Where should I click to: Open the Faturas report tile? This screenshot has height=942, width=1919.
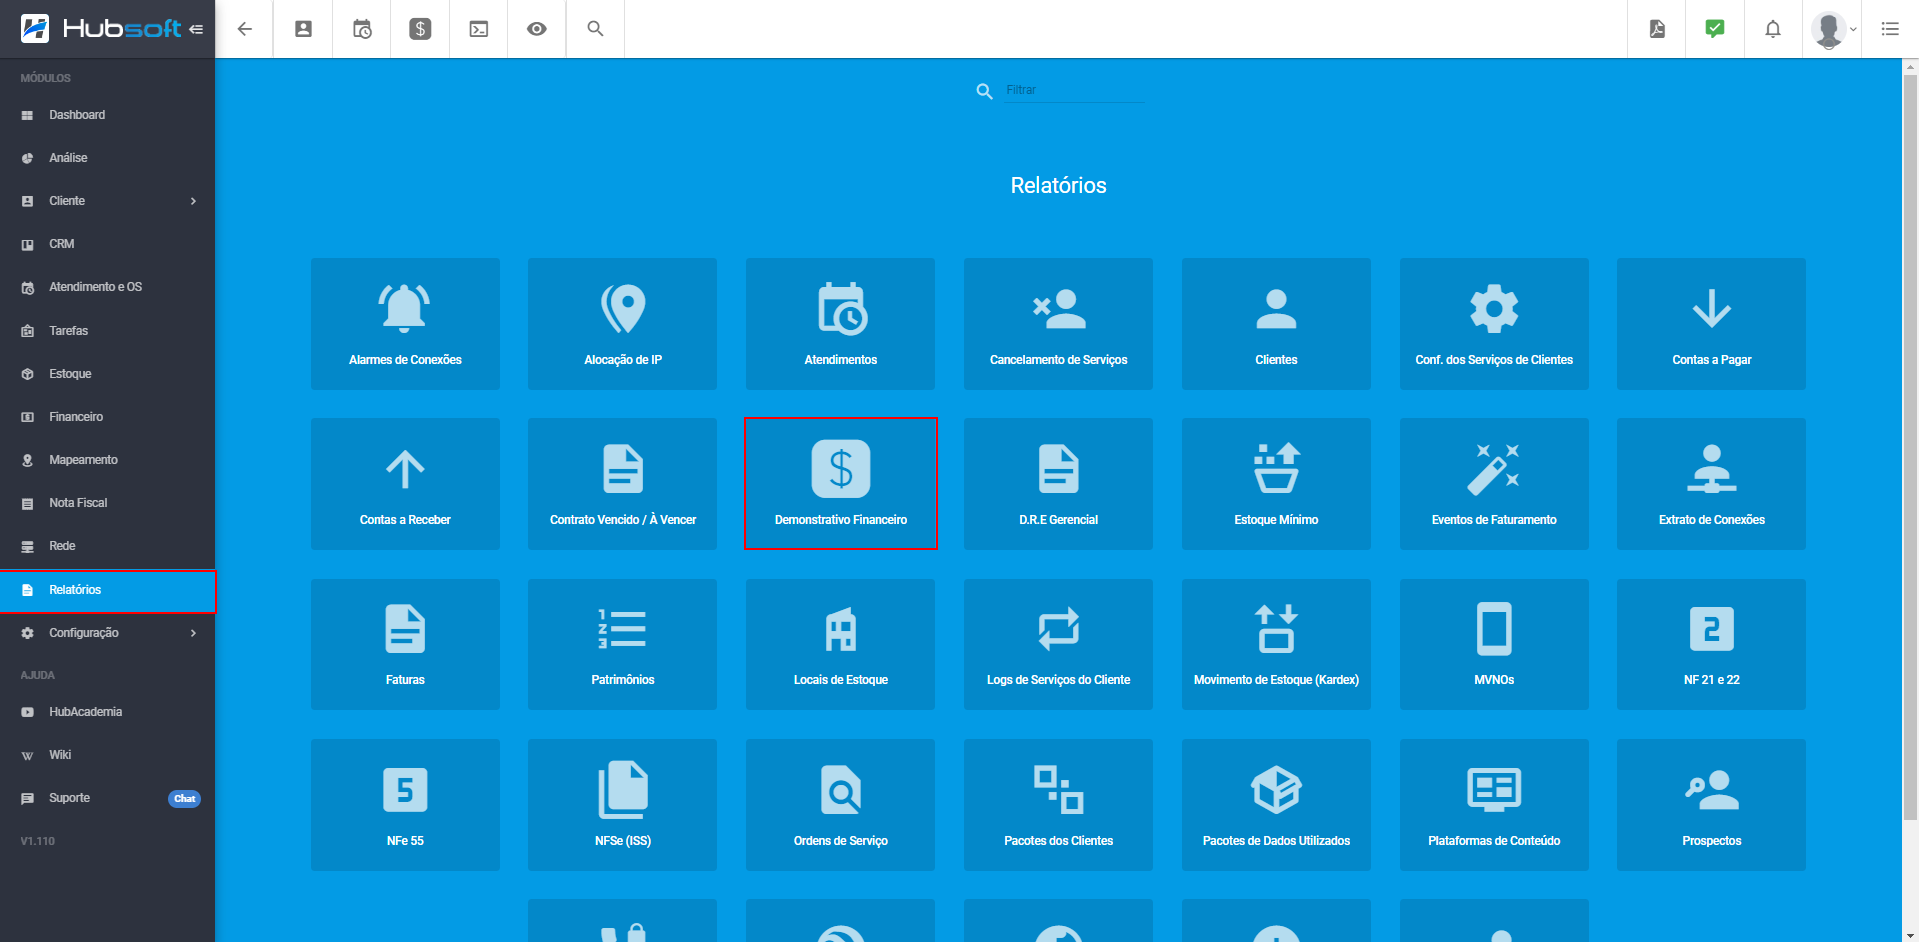405,645
